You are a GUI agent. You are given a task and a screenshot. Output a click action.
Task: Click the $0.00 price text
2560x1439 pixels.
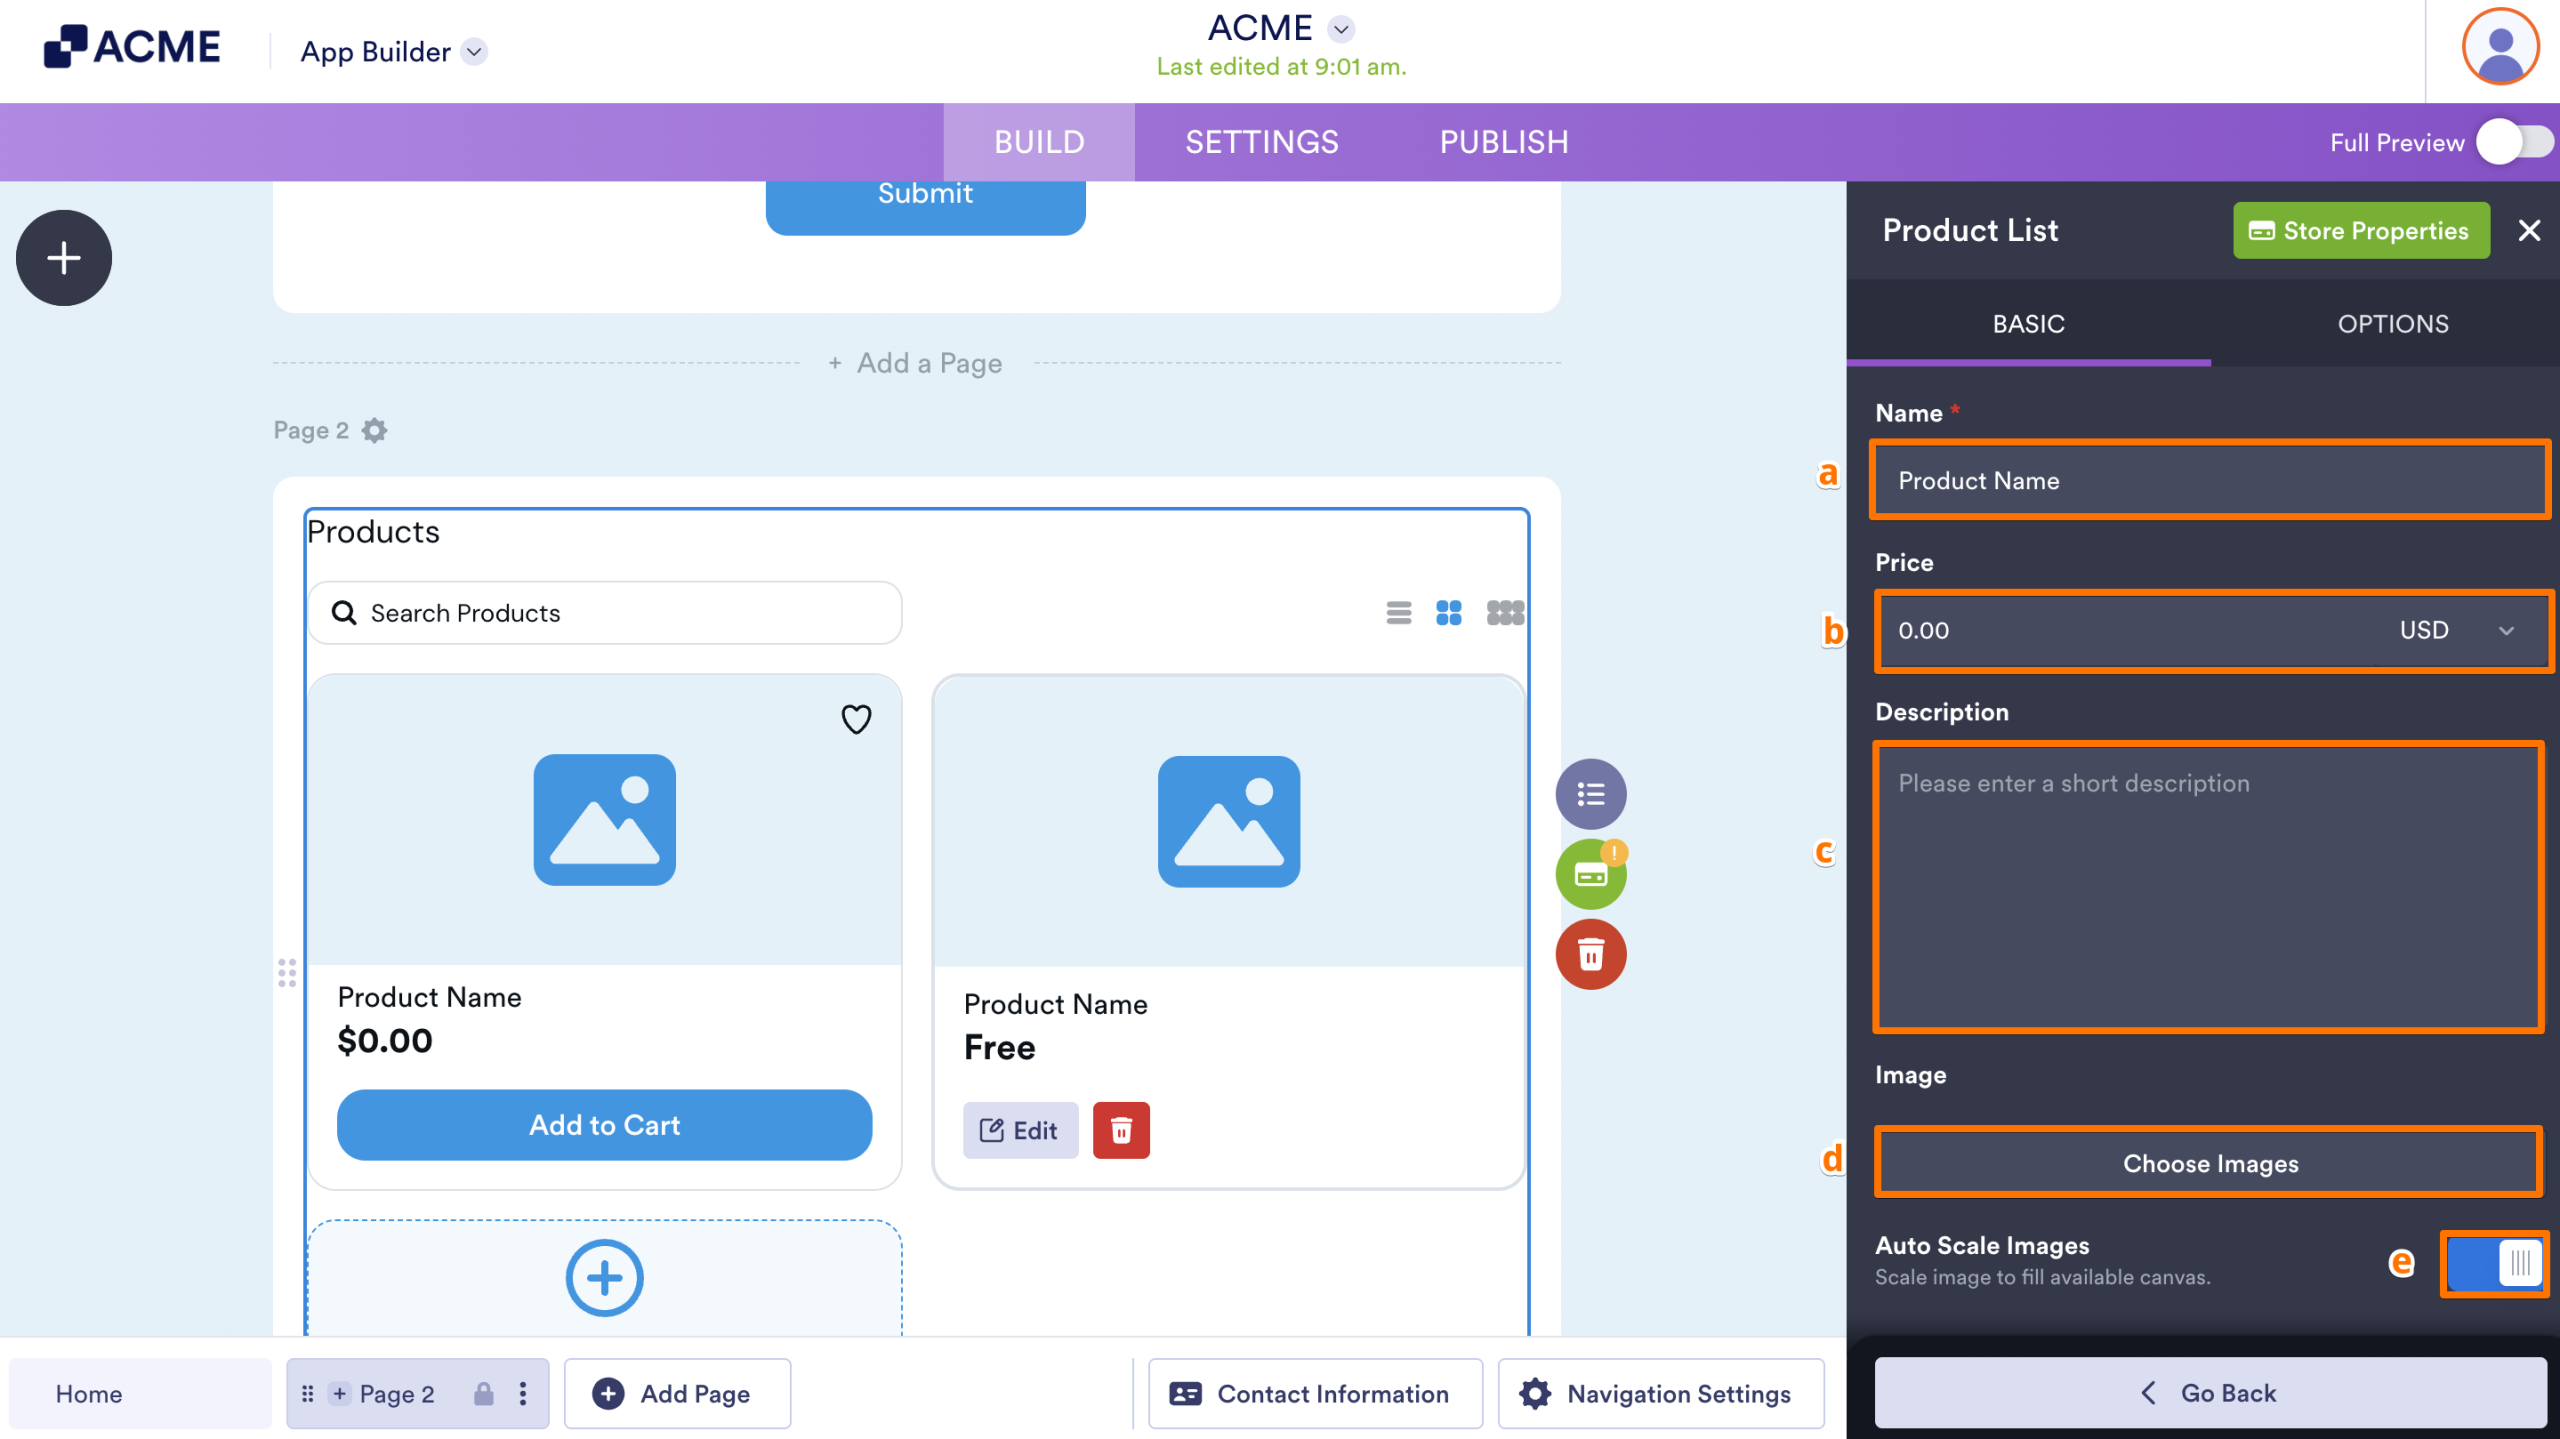click(x=385, y=1041)
